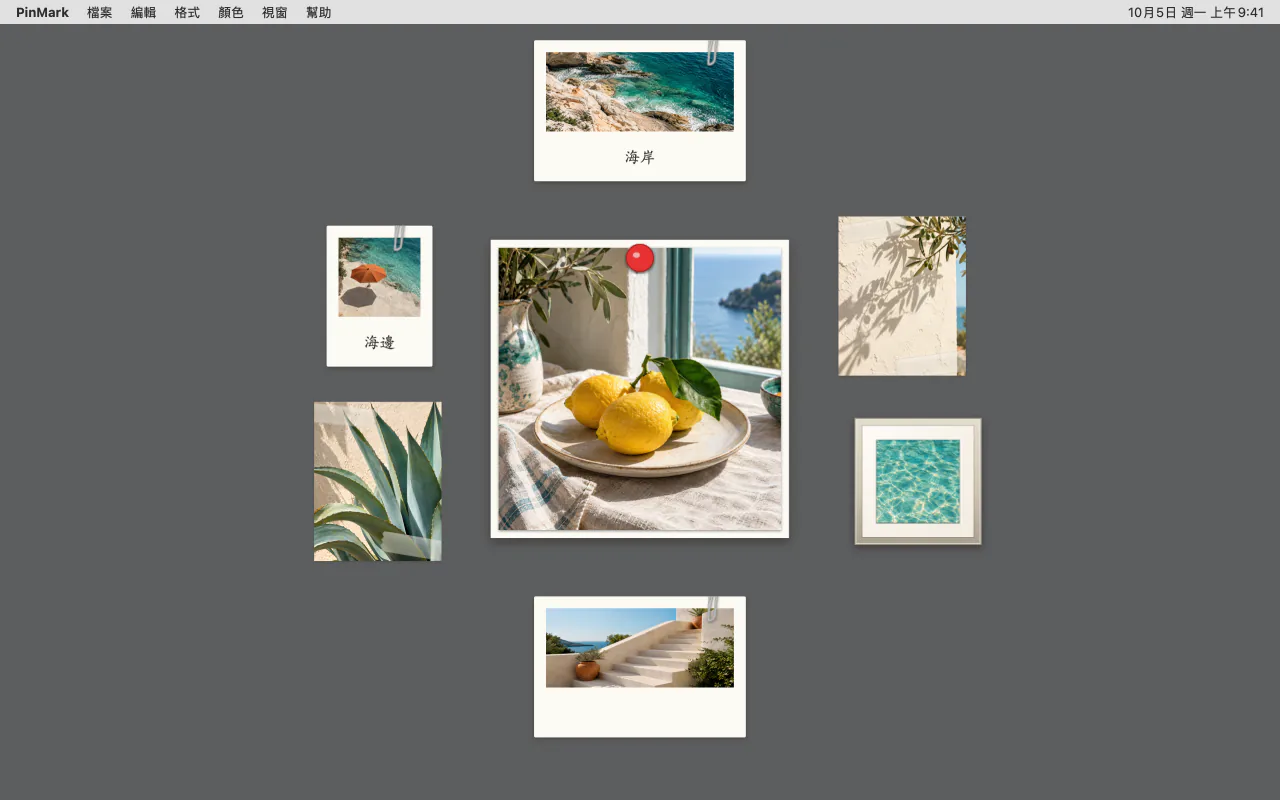Screen dimensions: 1280x800
Task: Select the framed pool water picture
Action: point(918,482)
